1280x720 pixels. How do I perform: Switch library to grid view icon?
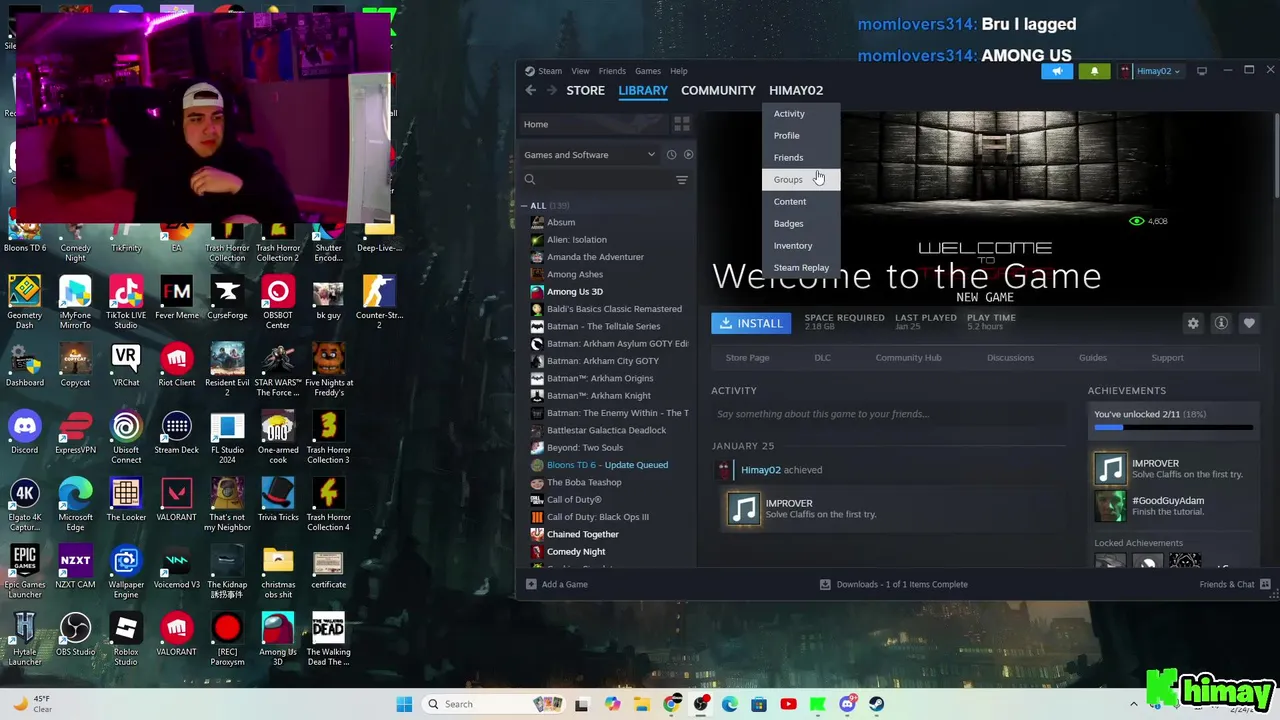point(682,124)
